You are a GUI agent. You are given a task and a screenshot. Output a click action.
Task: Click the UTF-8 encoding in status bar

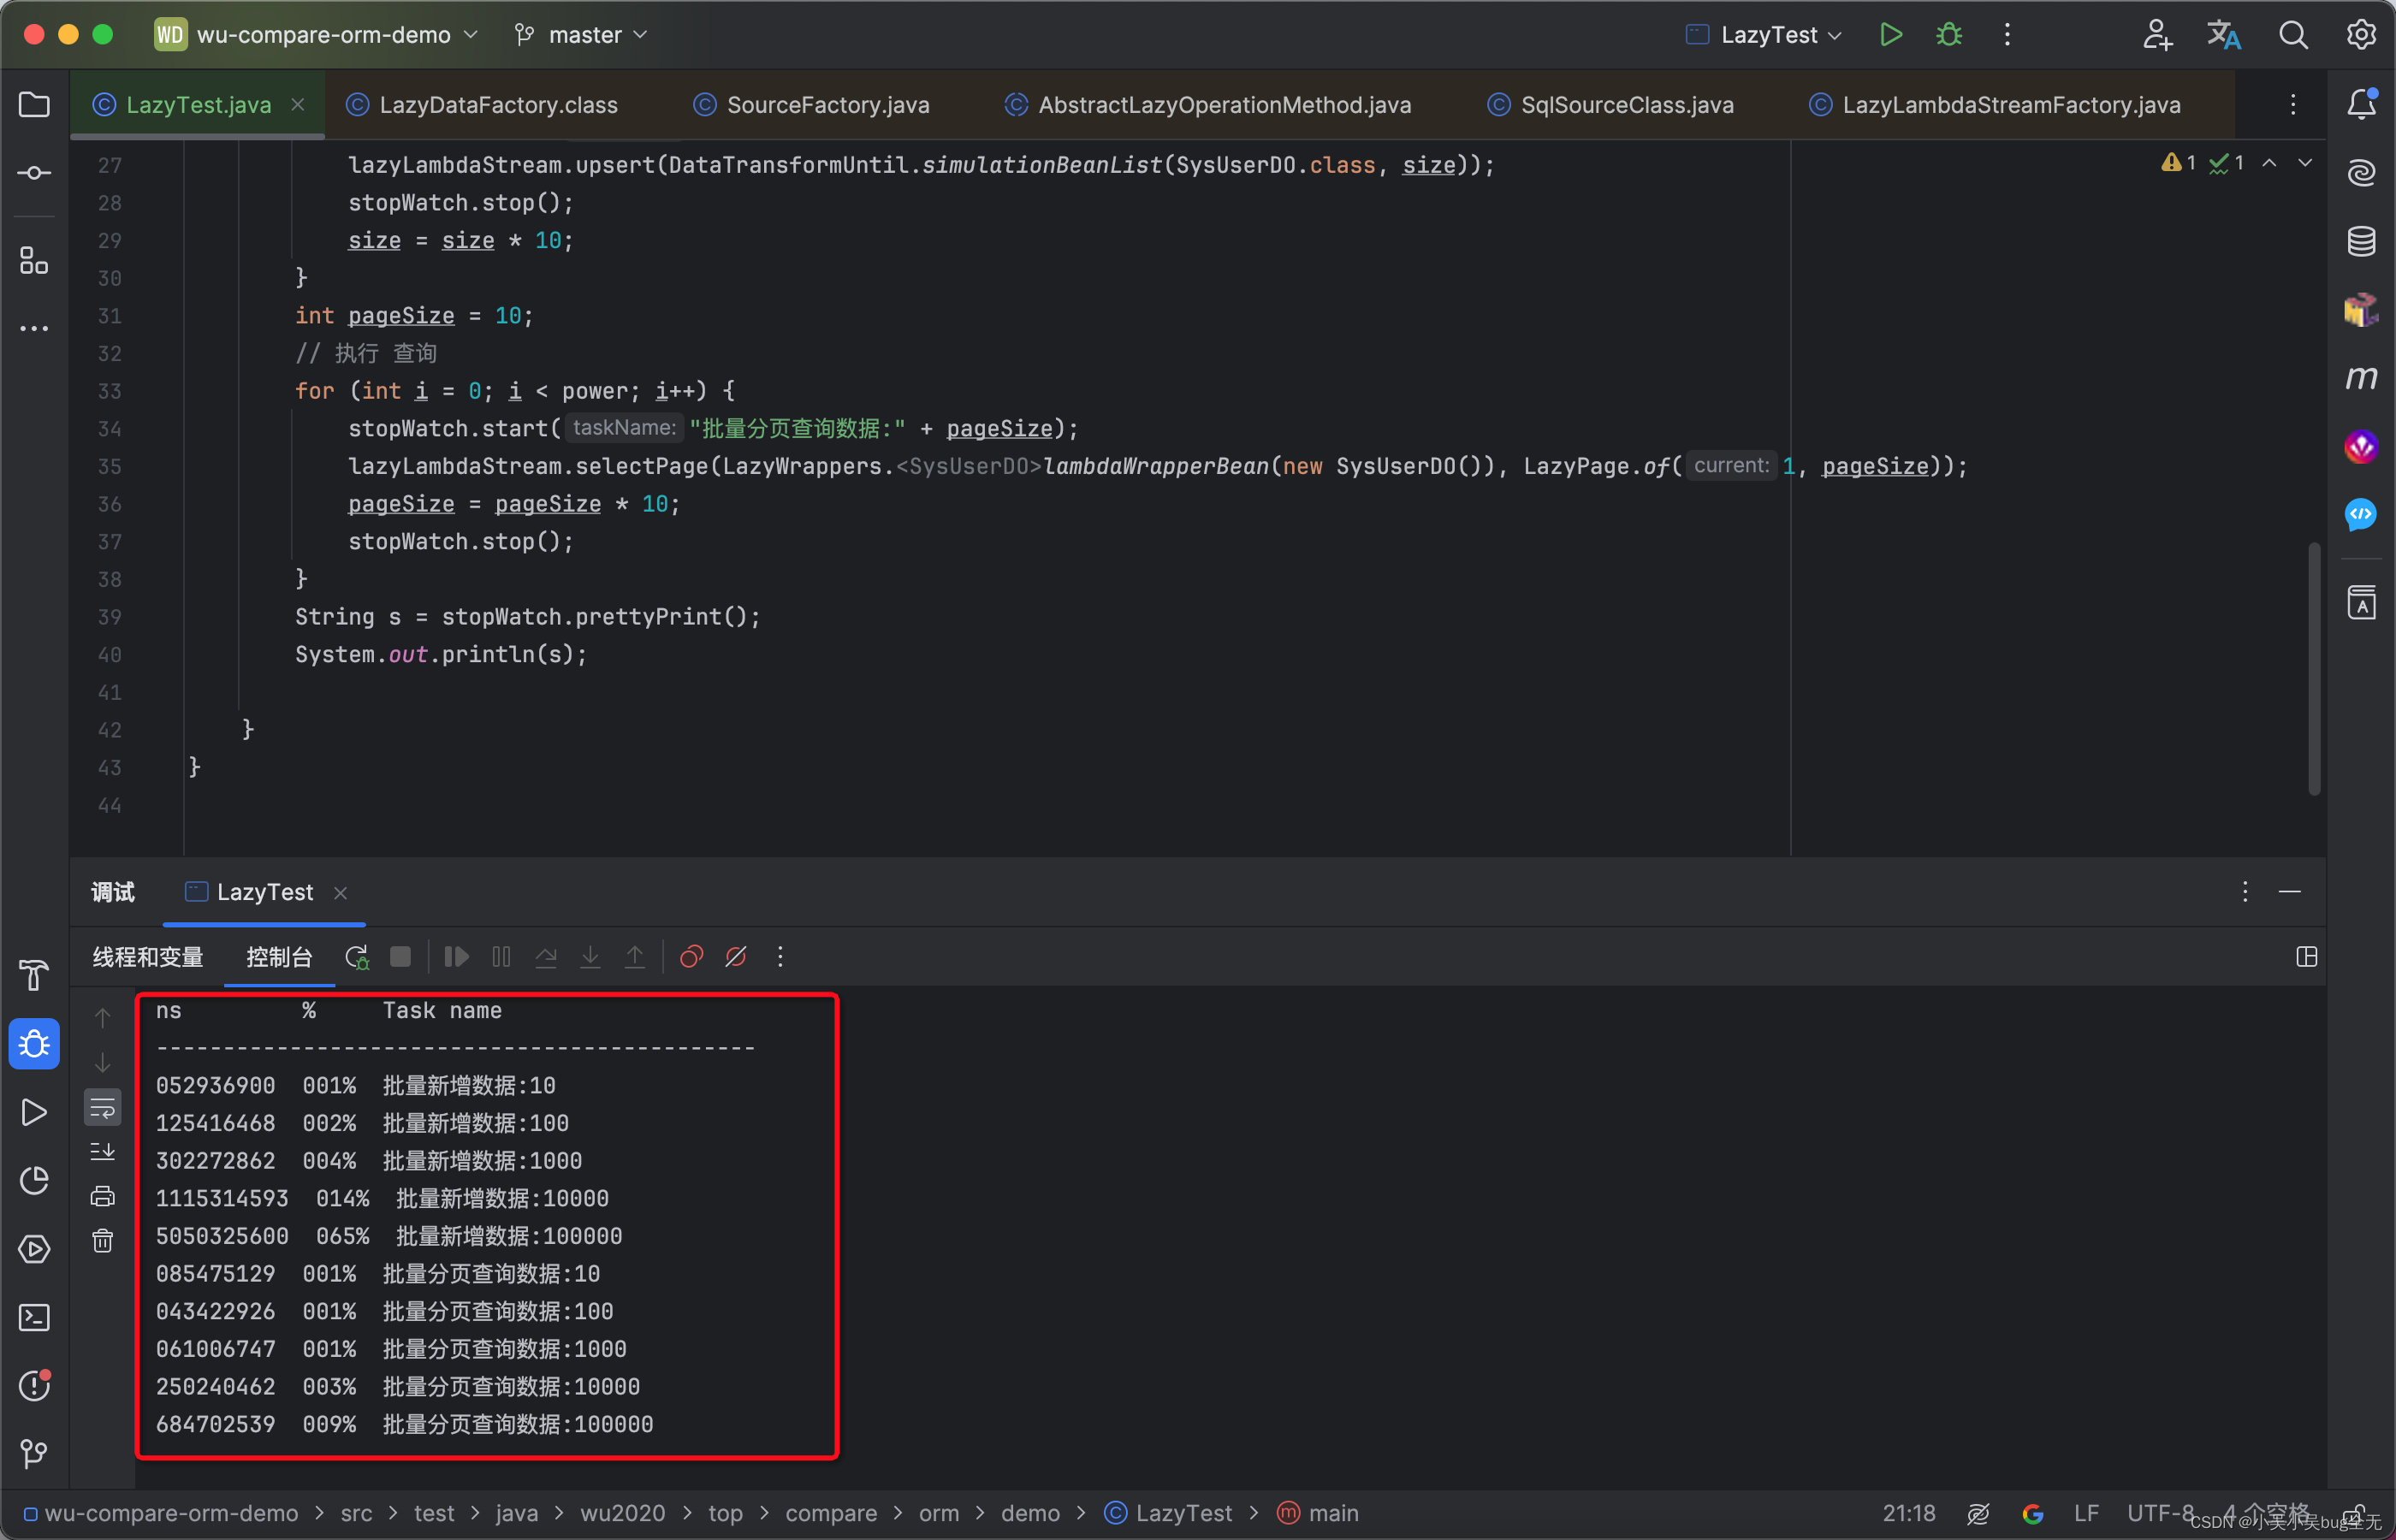[2161, 1513]
